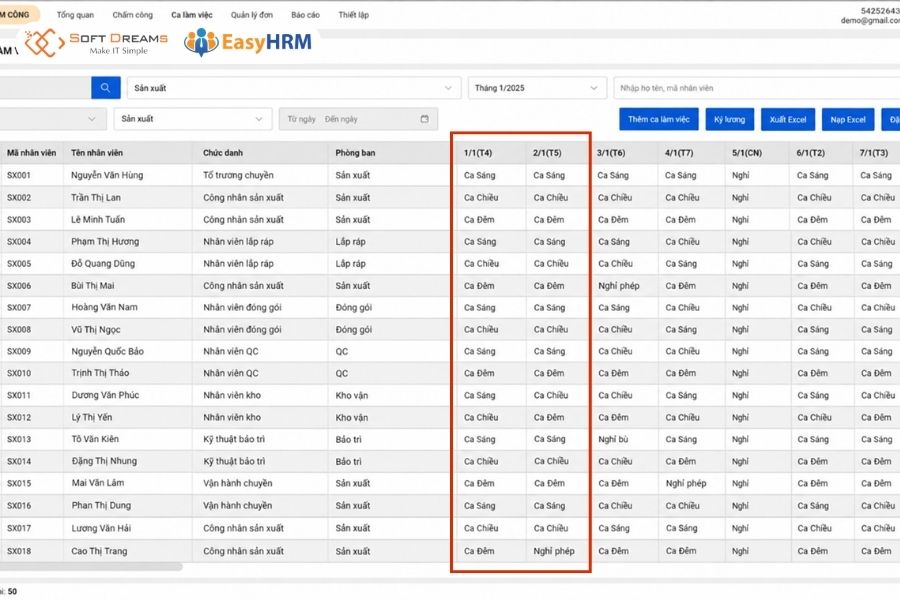This screenshot has width=900, height=600.
Task: Select employee Vũ Thị Ngọc
Action: click(x=96, y=330)
